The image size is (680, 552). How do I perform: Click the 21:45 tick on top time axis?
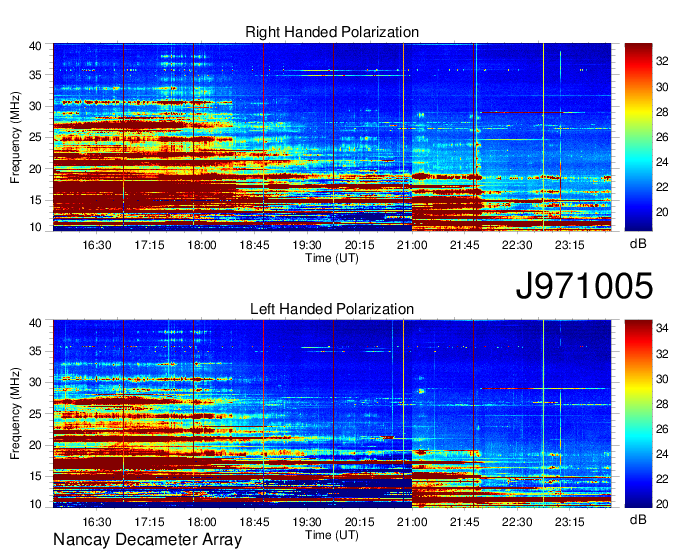[x=464, y=245]
